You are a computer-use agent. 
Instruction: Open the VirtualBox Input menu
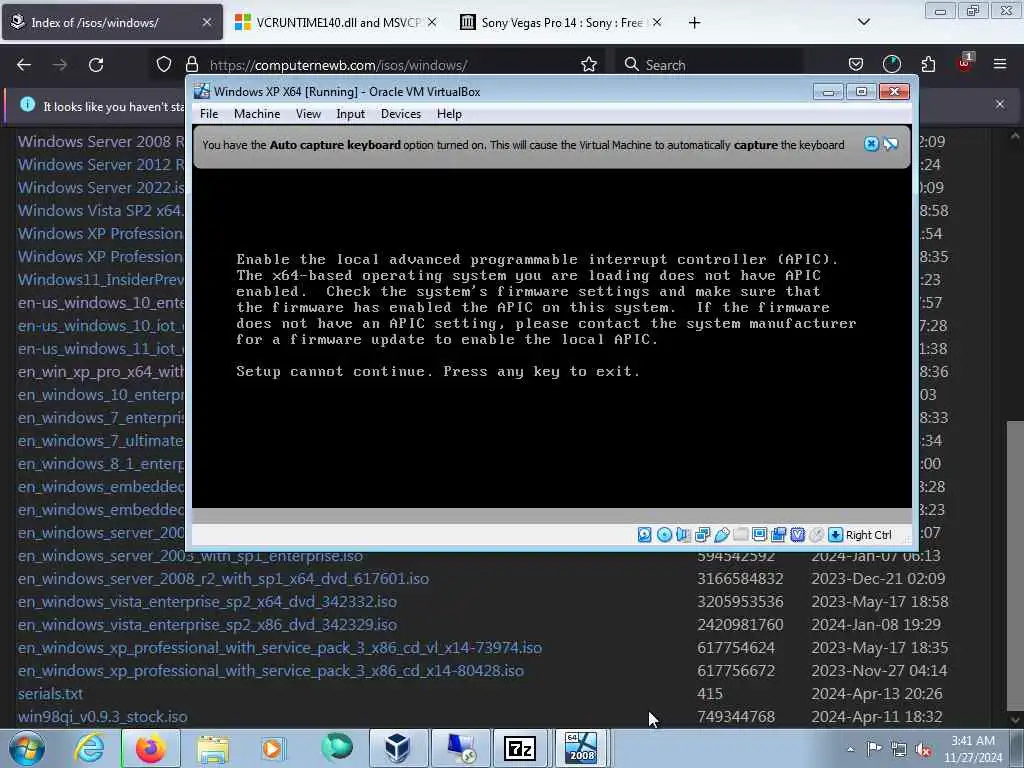(x=350, y=114)
